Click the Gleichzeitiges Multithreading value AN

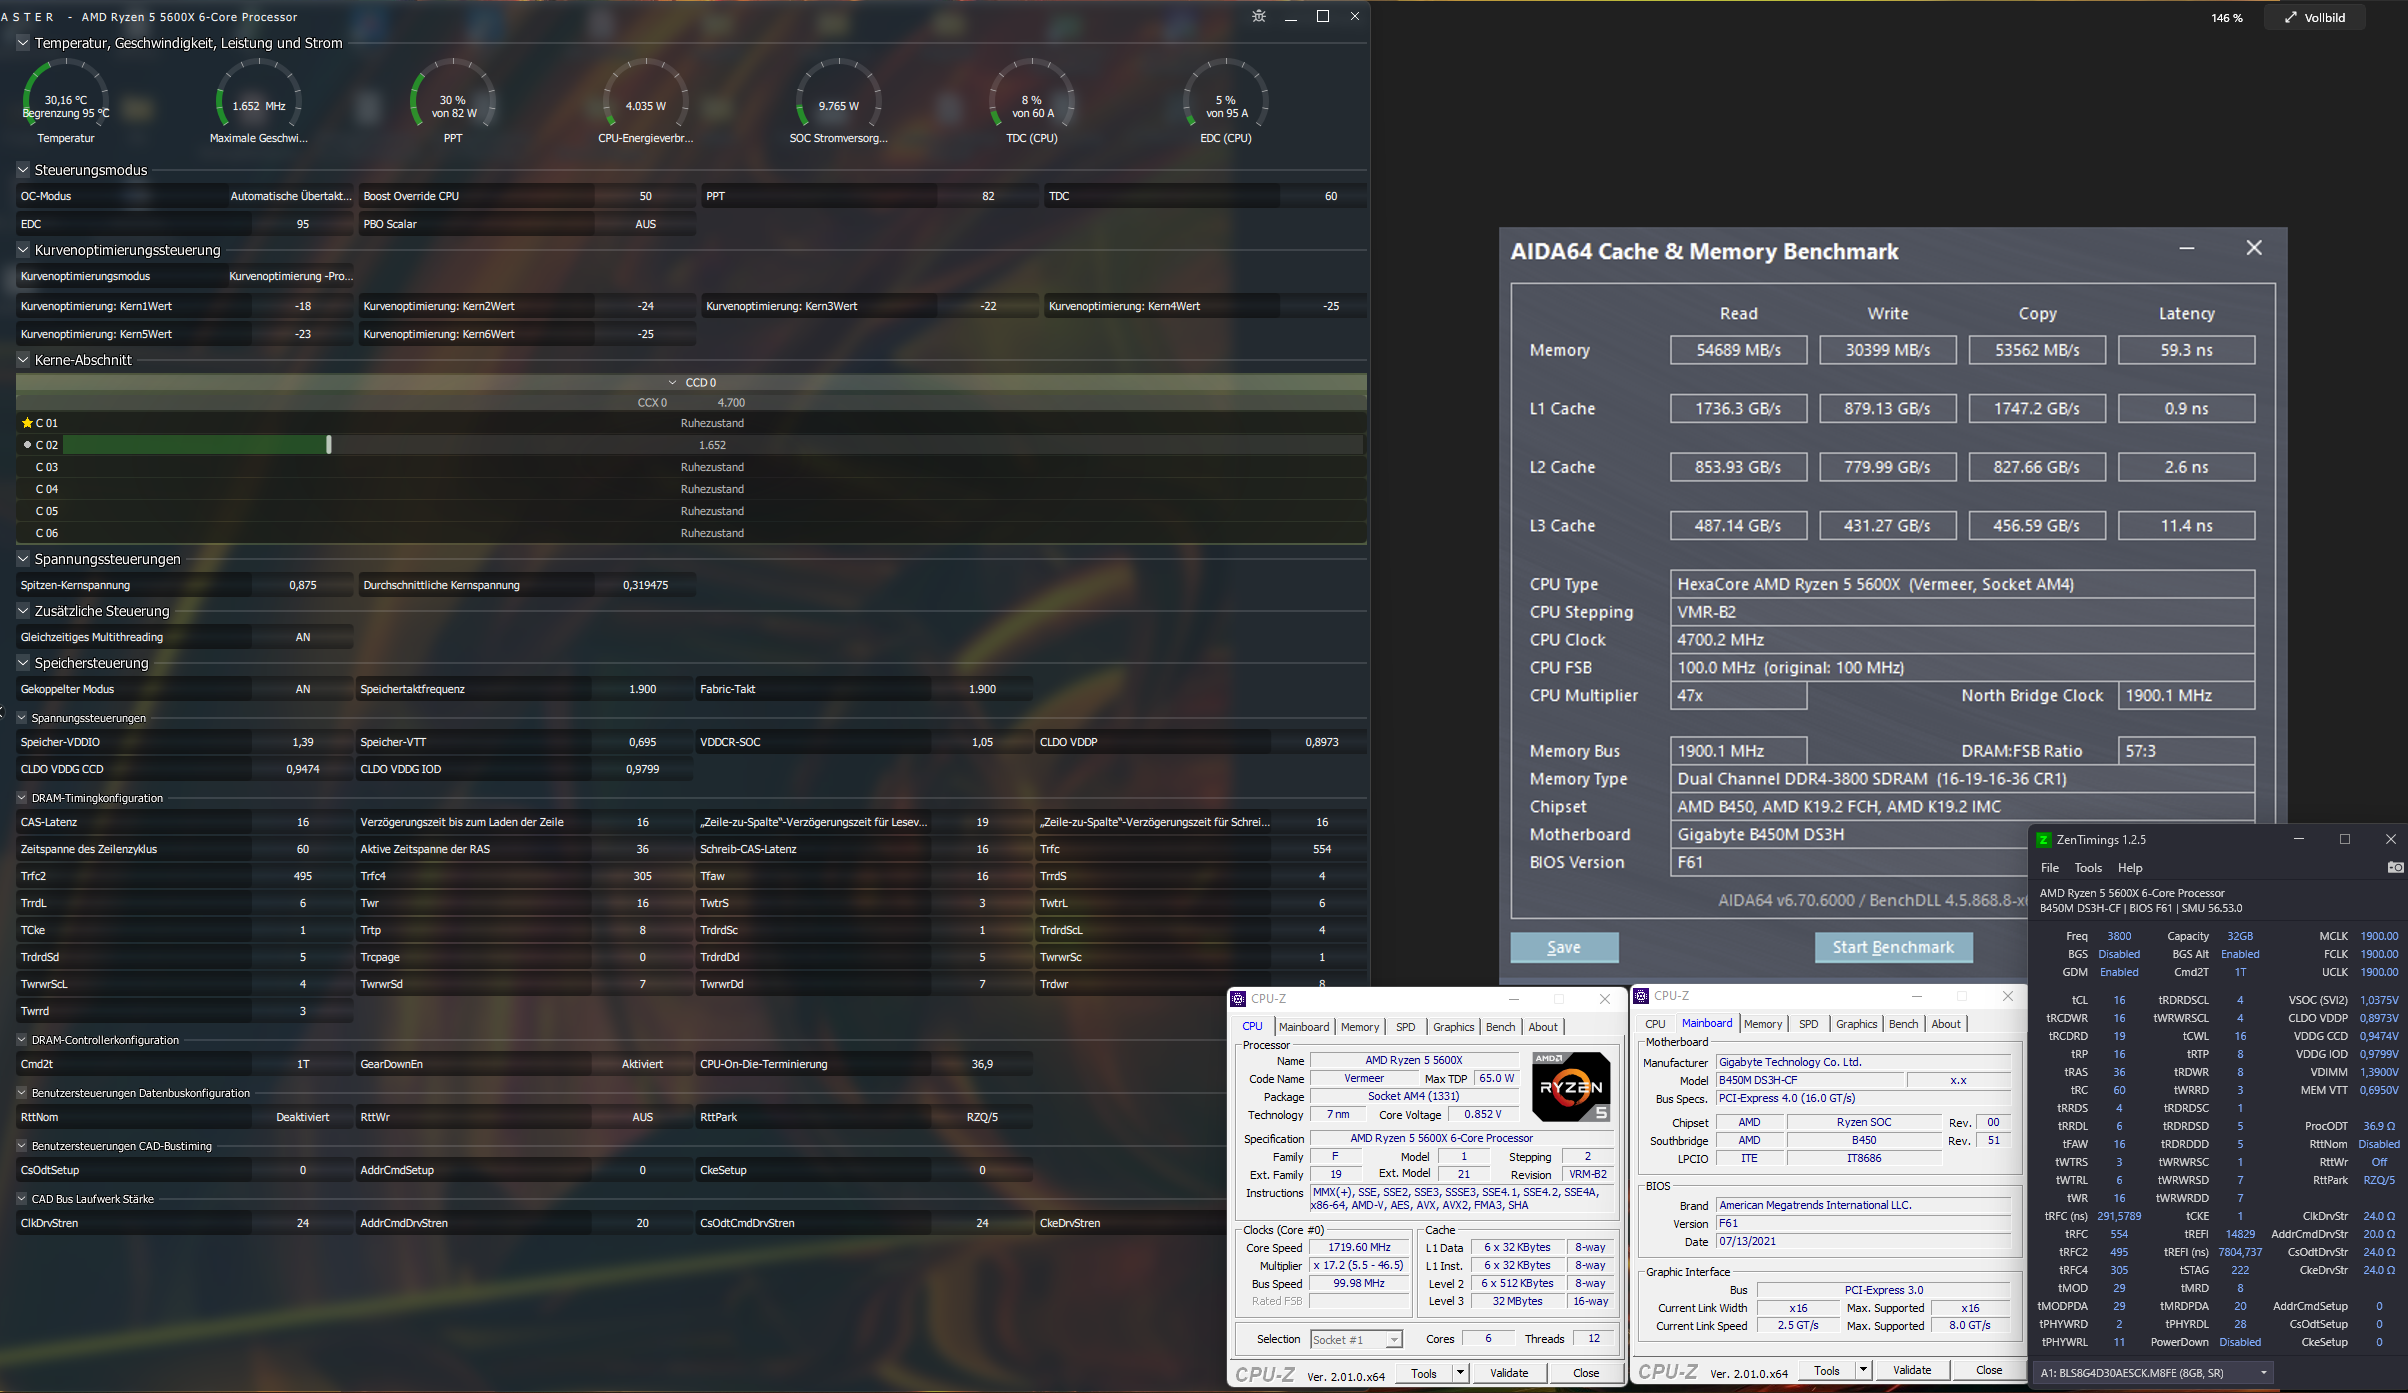click(303, 637)
